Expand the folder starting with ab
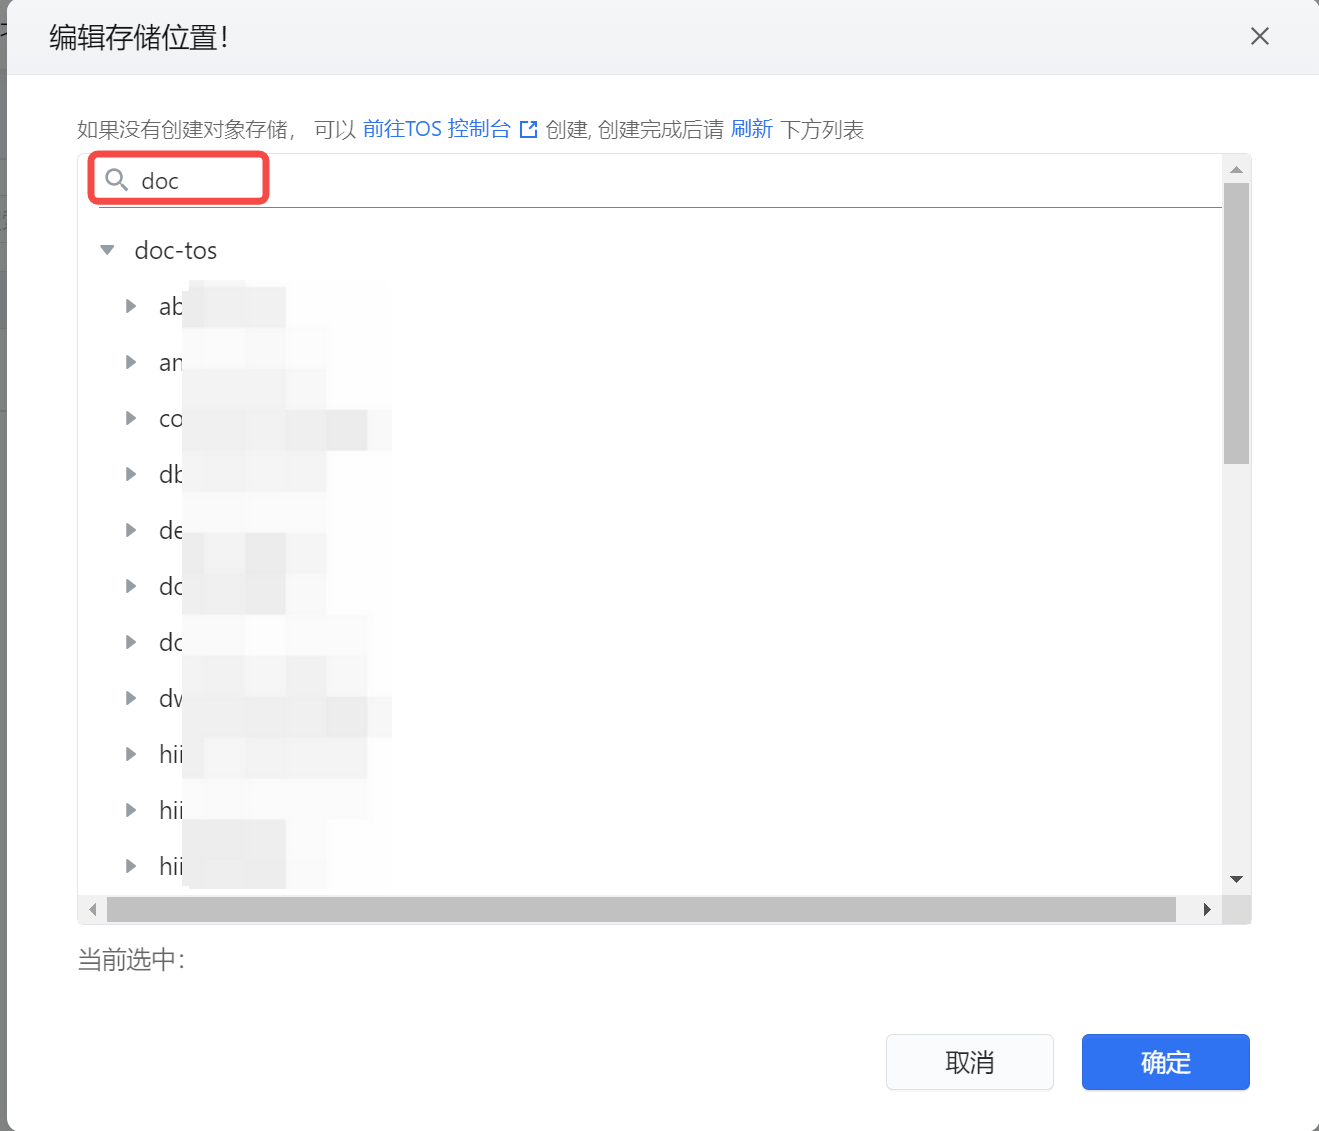This screenshot has width=1319, height=1131. (131, 306)
